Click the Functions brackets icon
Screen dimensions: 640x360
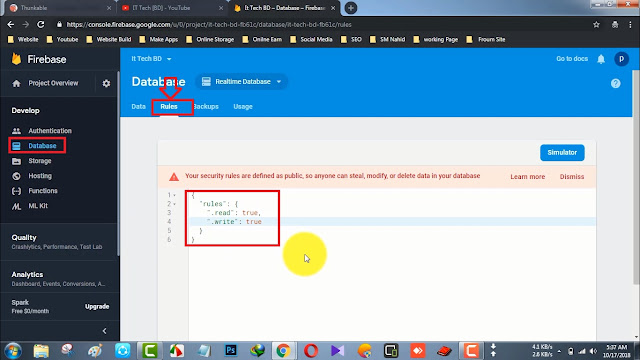(16, 191)
